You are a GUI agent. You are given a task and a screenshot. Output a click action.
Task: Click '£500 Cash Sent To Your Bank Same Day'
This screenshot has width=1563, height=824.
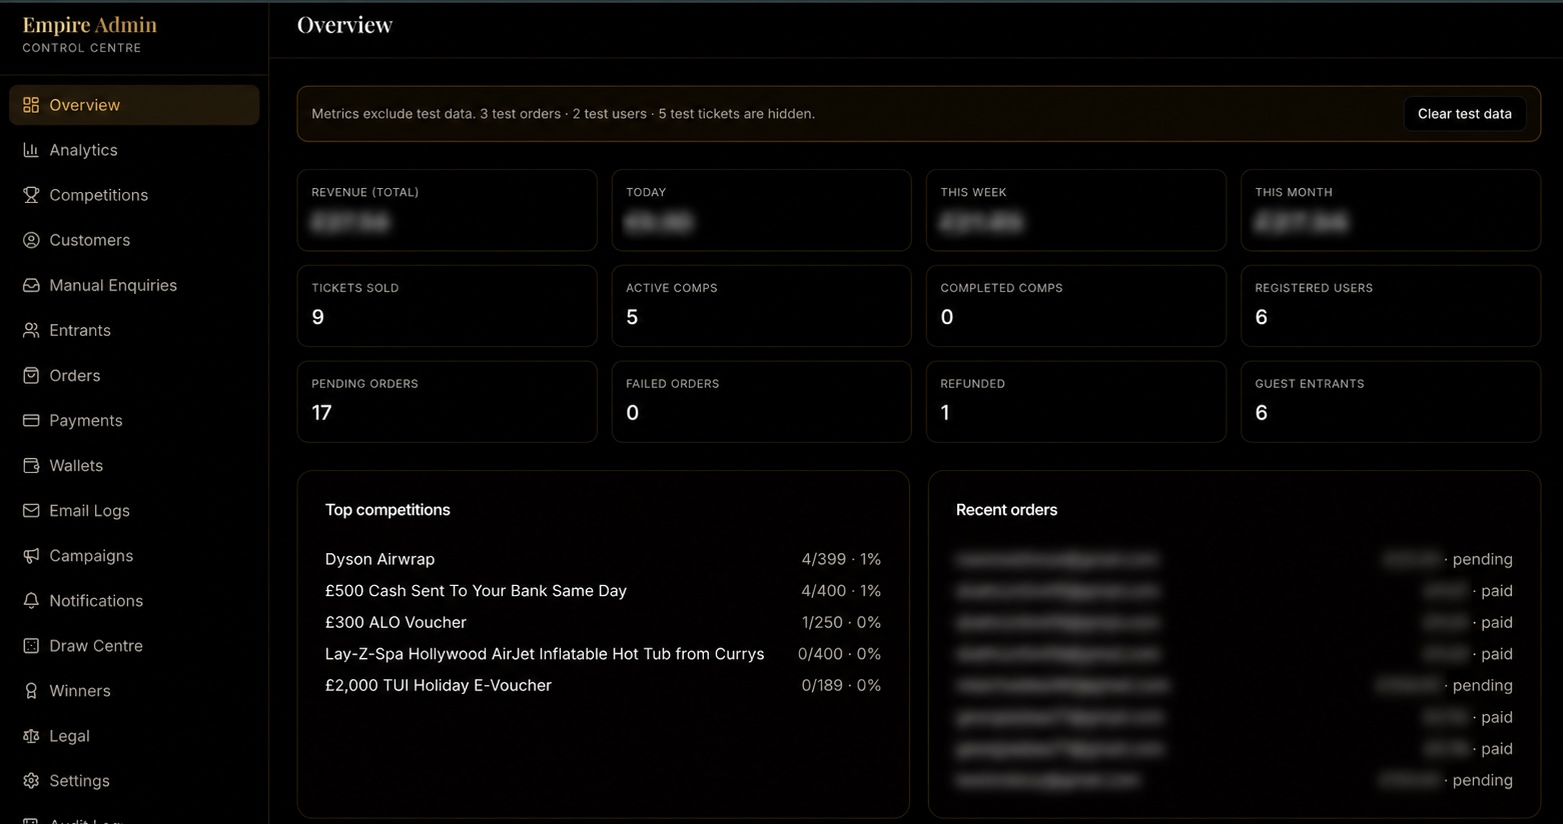[476, 591]
